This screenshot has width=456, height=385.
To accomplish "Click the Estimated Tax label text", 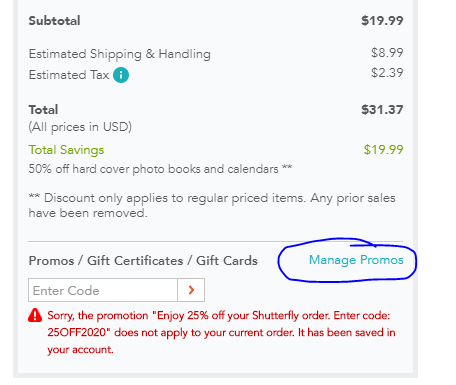I will tap(69, 75).
